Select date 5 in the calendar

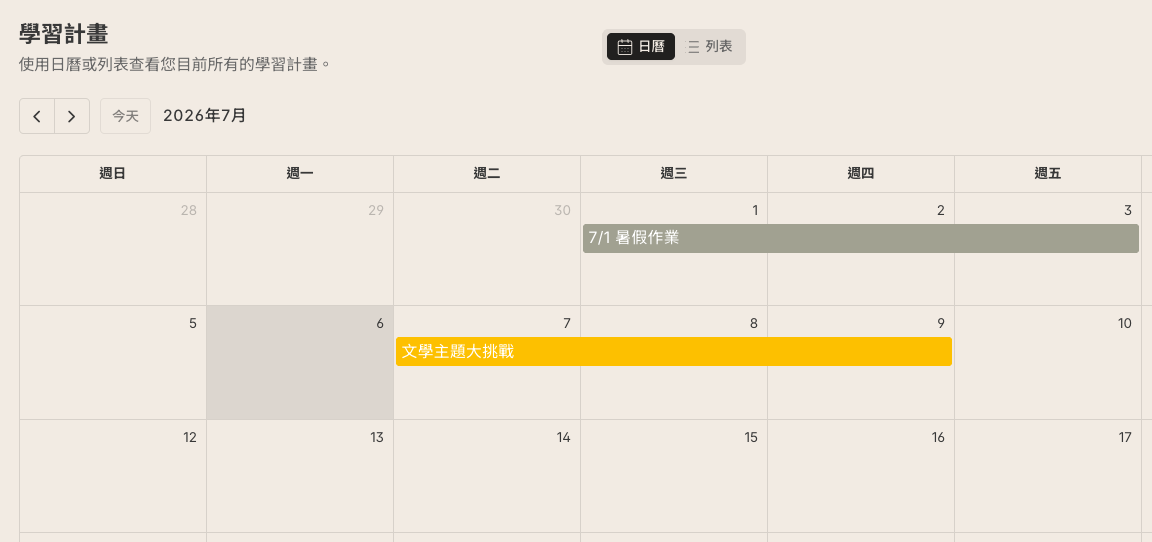coord(193,324)
